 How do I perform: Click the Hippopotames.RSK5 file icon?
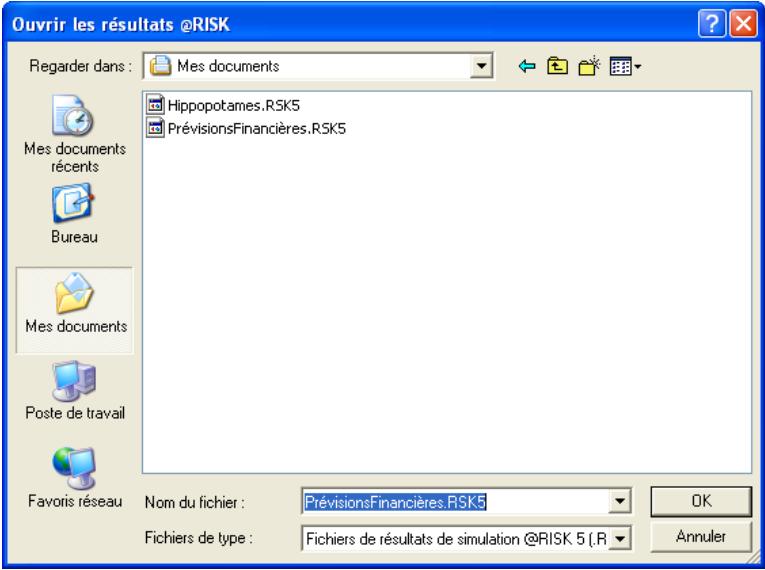[155, 109]
